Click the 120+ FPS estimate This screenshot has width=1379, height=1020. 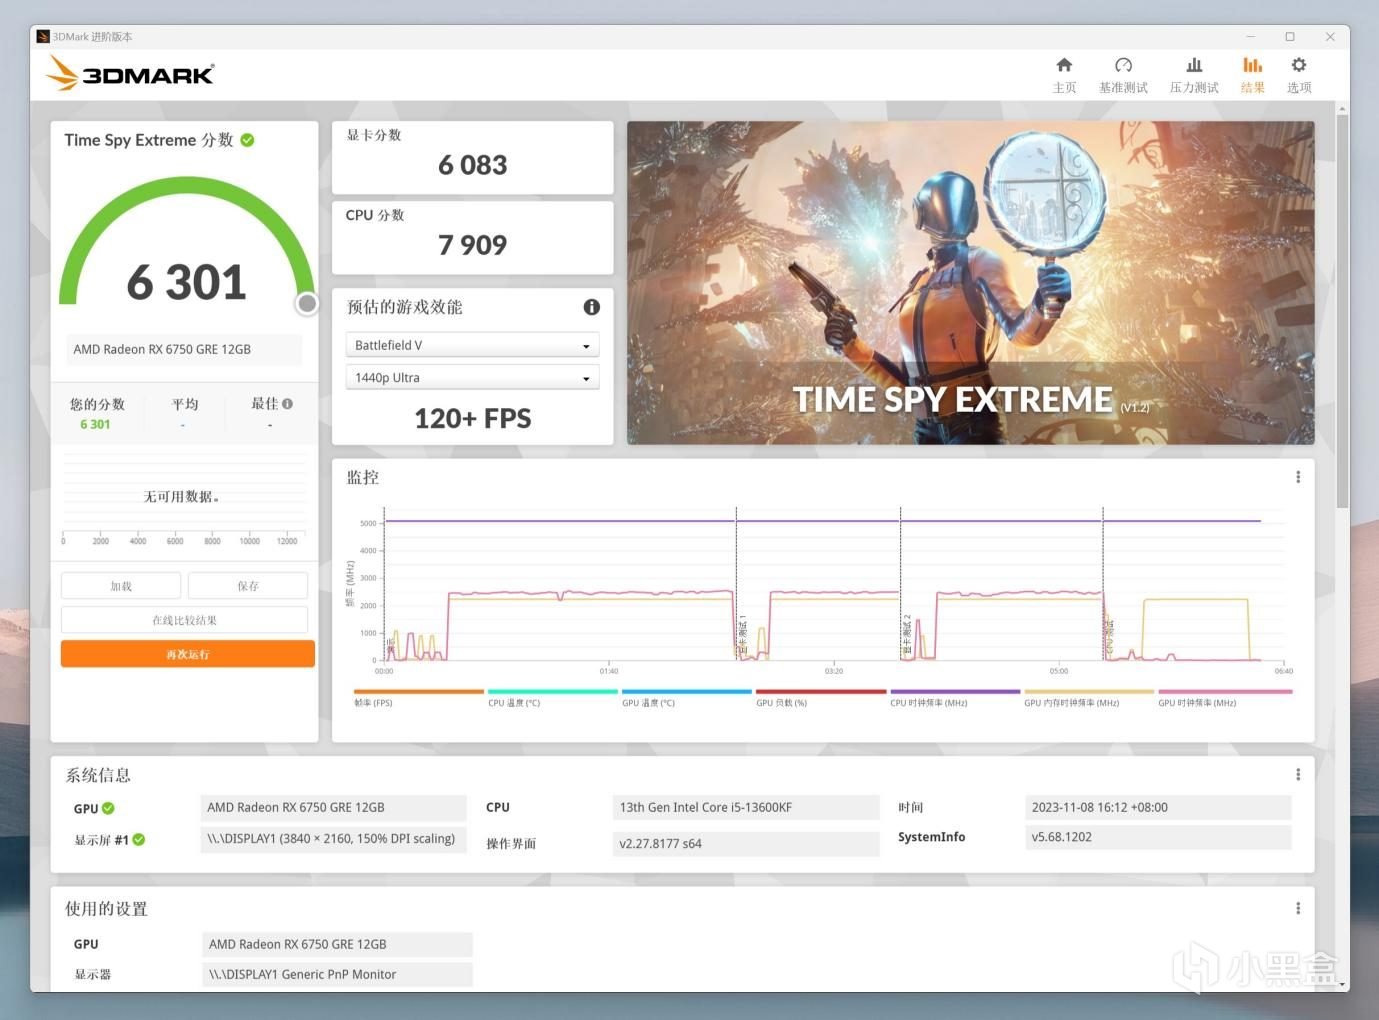(472, 419)
